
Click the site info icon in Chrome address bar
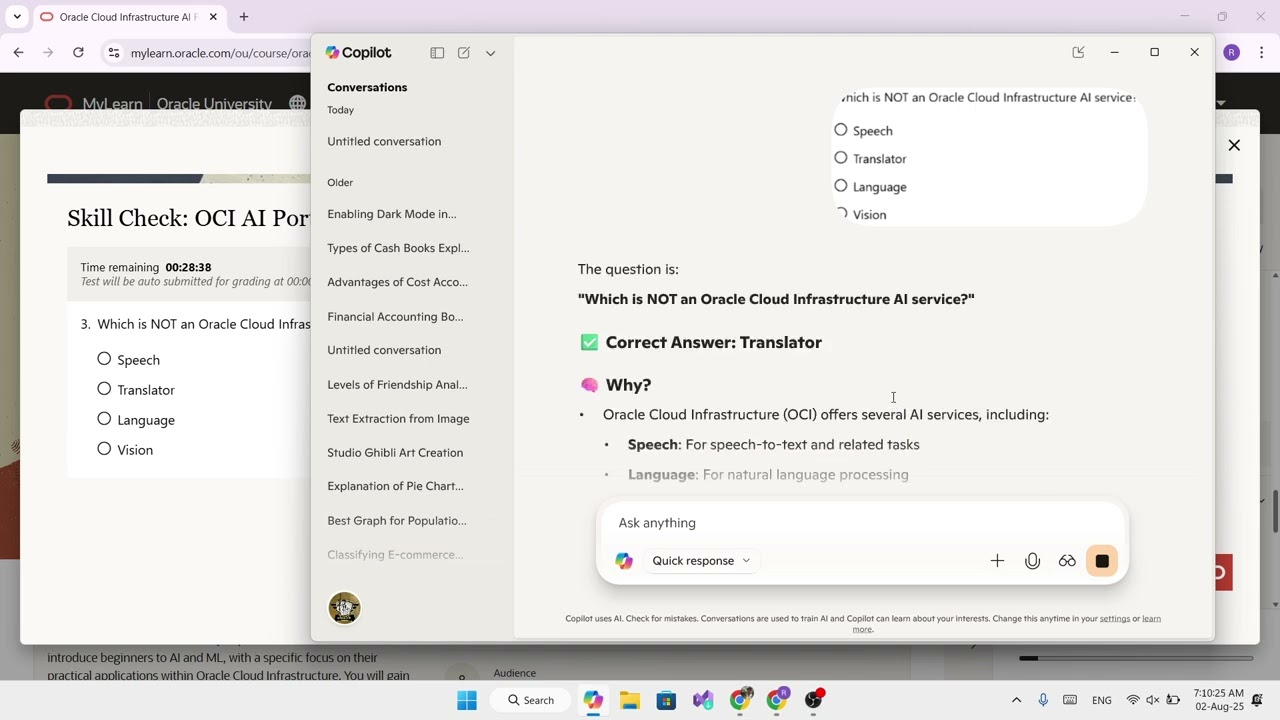(114, 53)
